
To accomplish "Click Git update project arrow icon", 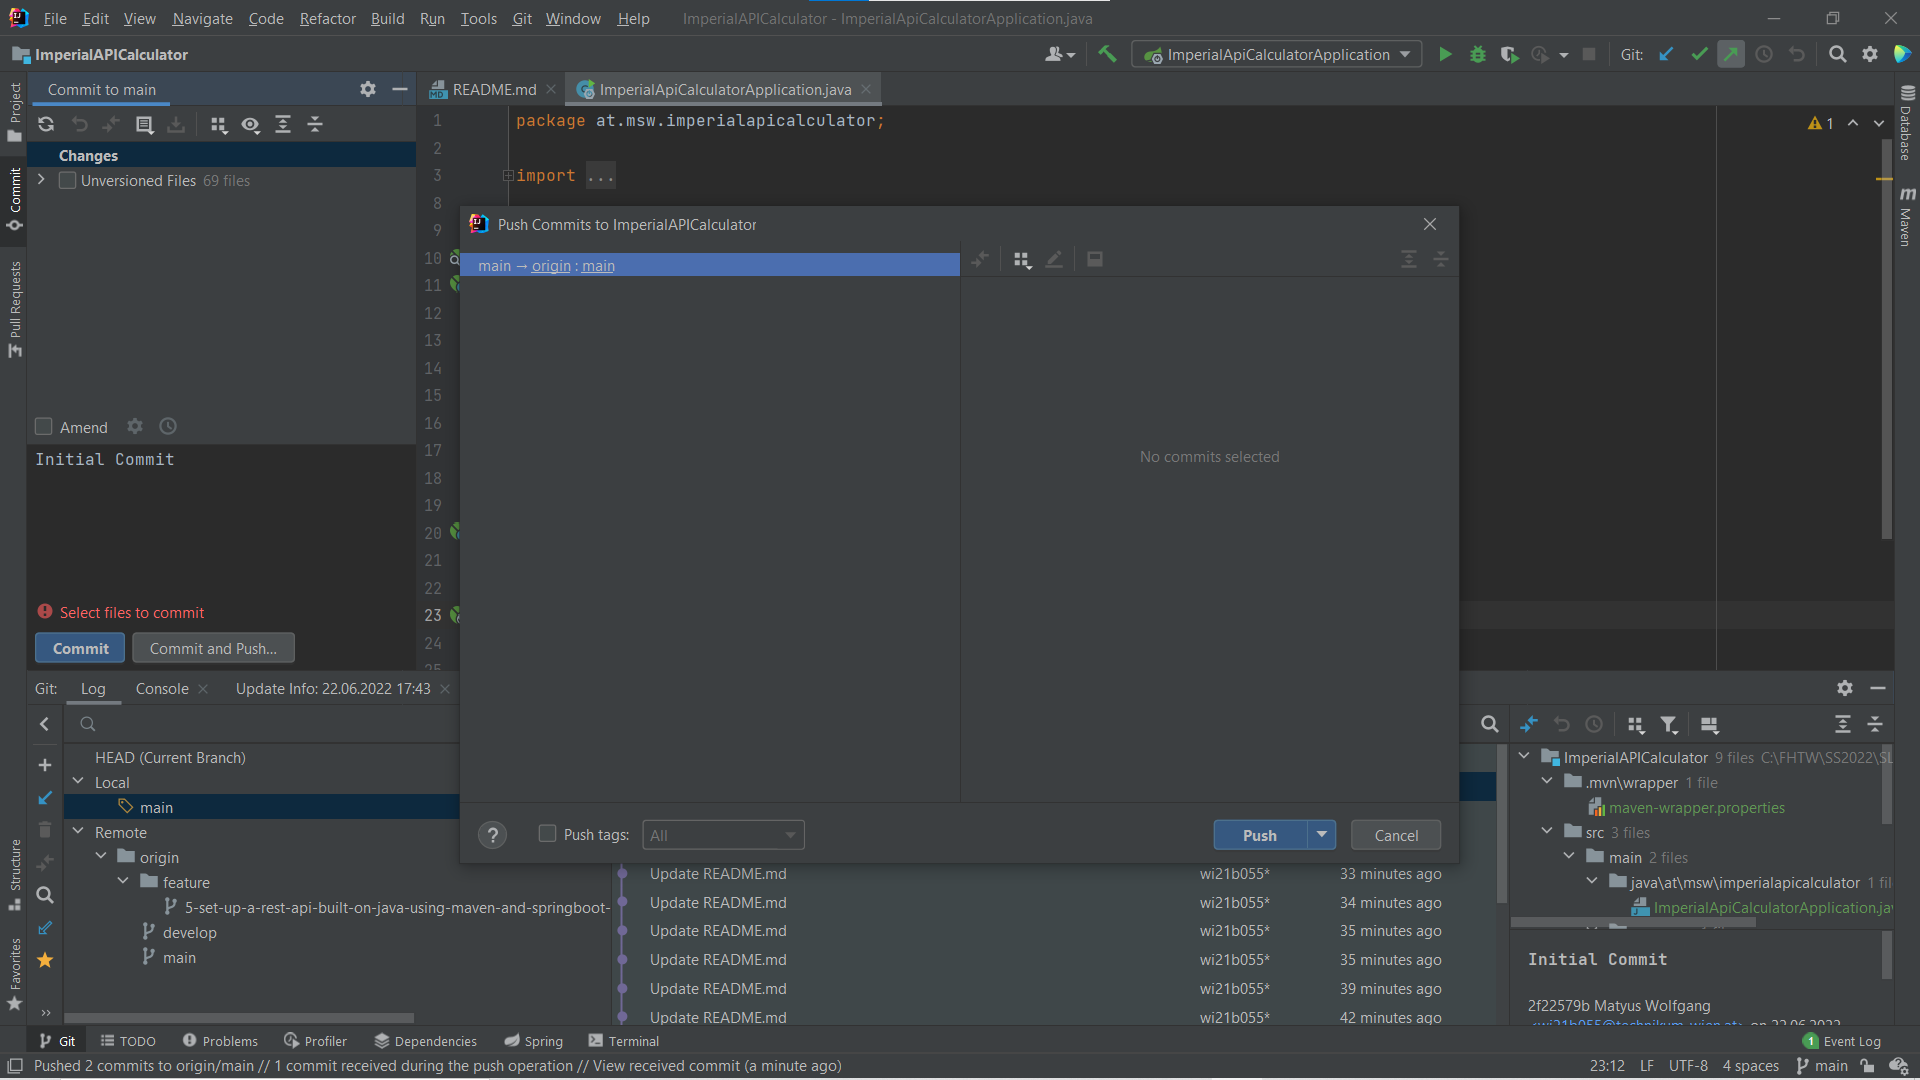I will click(1666, 55).
